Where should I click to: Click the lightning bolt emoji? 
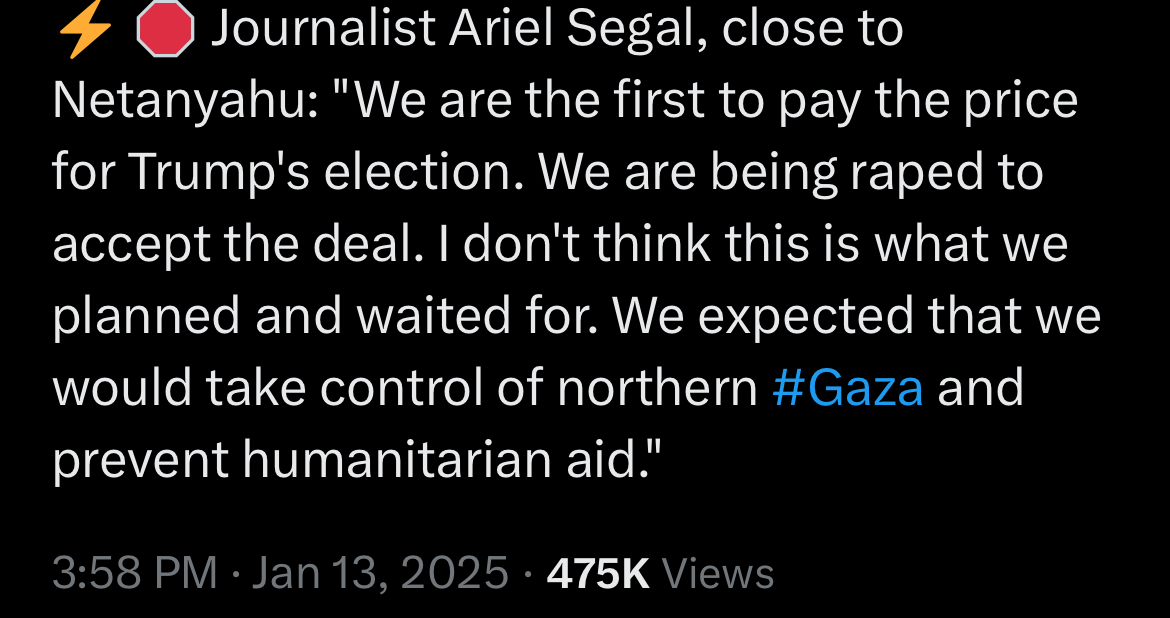point(84,31)
